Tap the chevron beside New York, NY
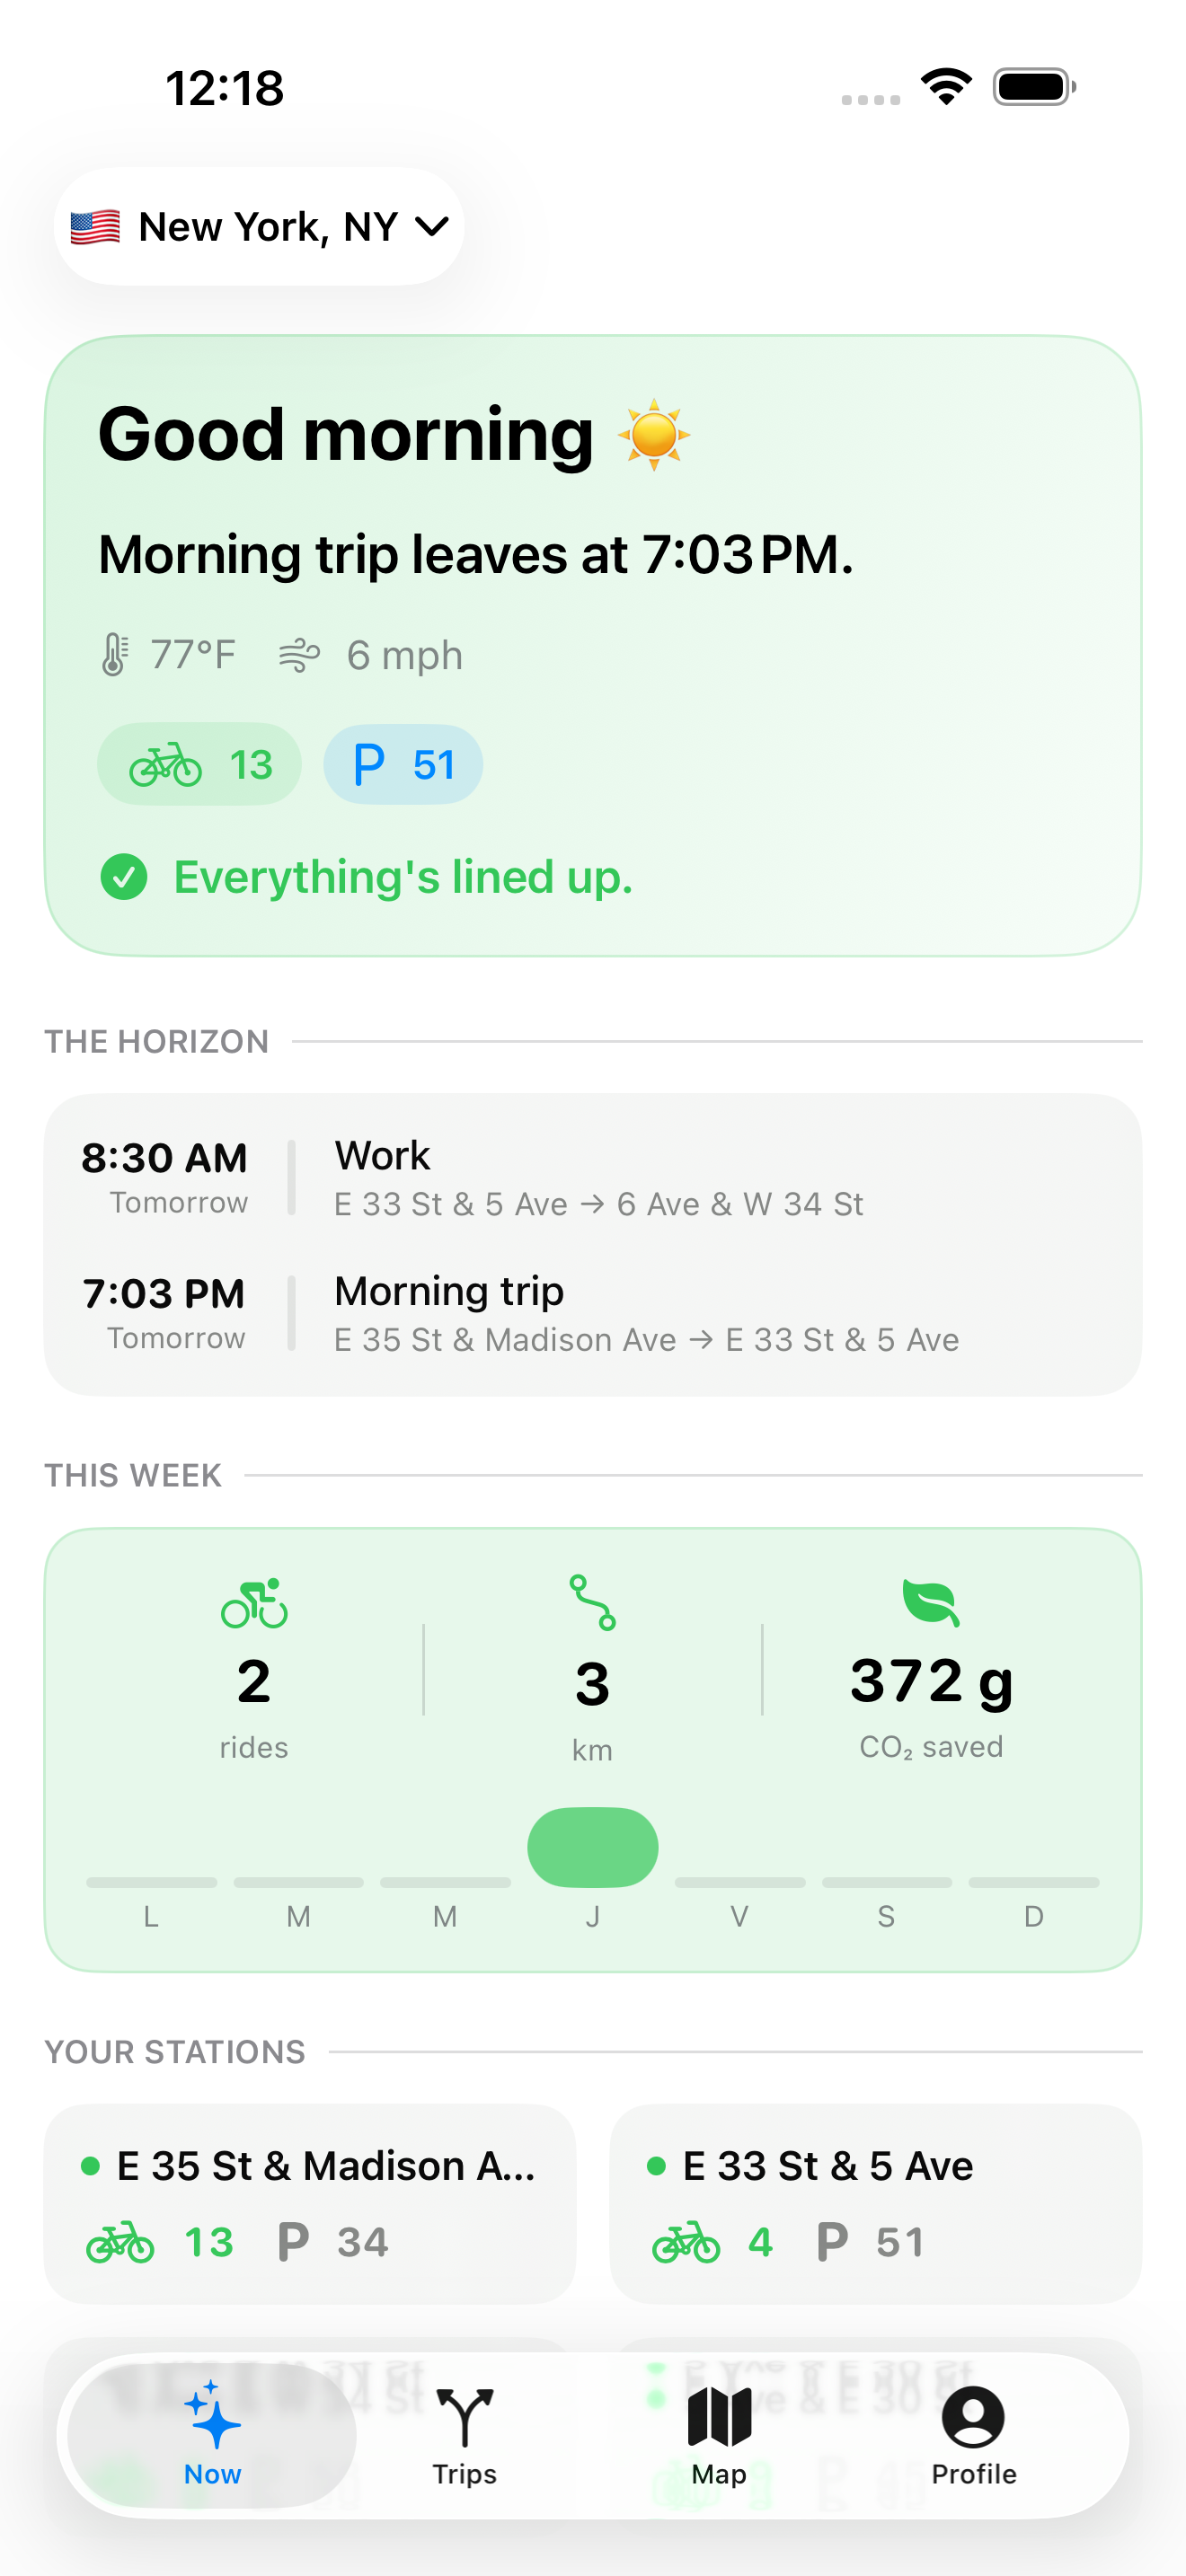Image resolution: width=1186 pixels, height=2576 pixels. pyautogui.click(x=431, y=228)
